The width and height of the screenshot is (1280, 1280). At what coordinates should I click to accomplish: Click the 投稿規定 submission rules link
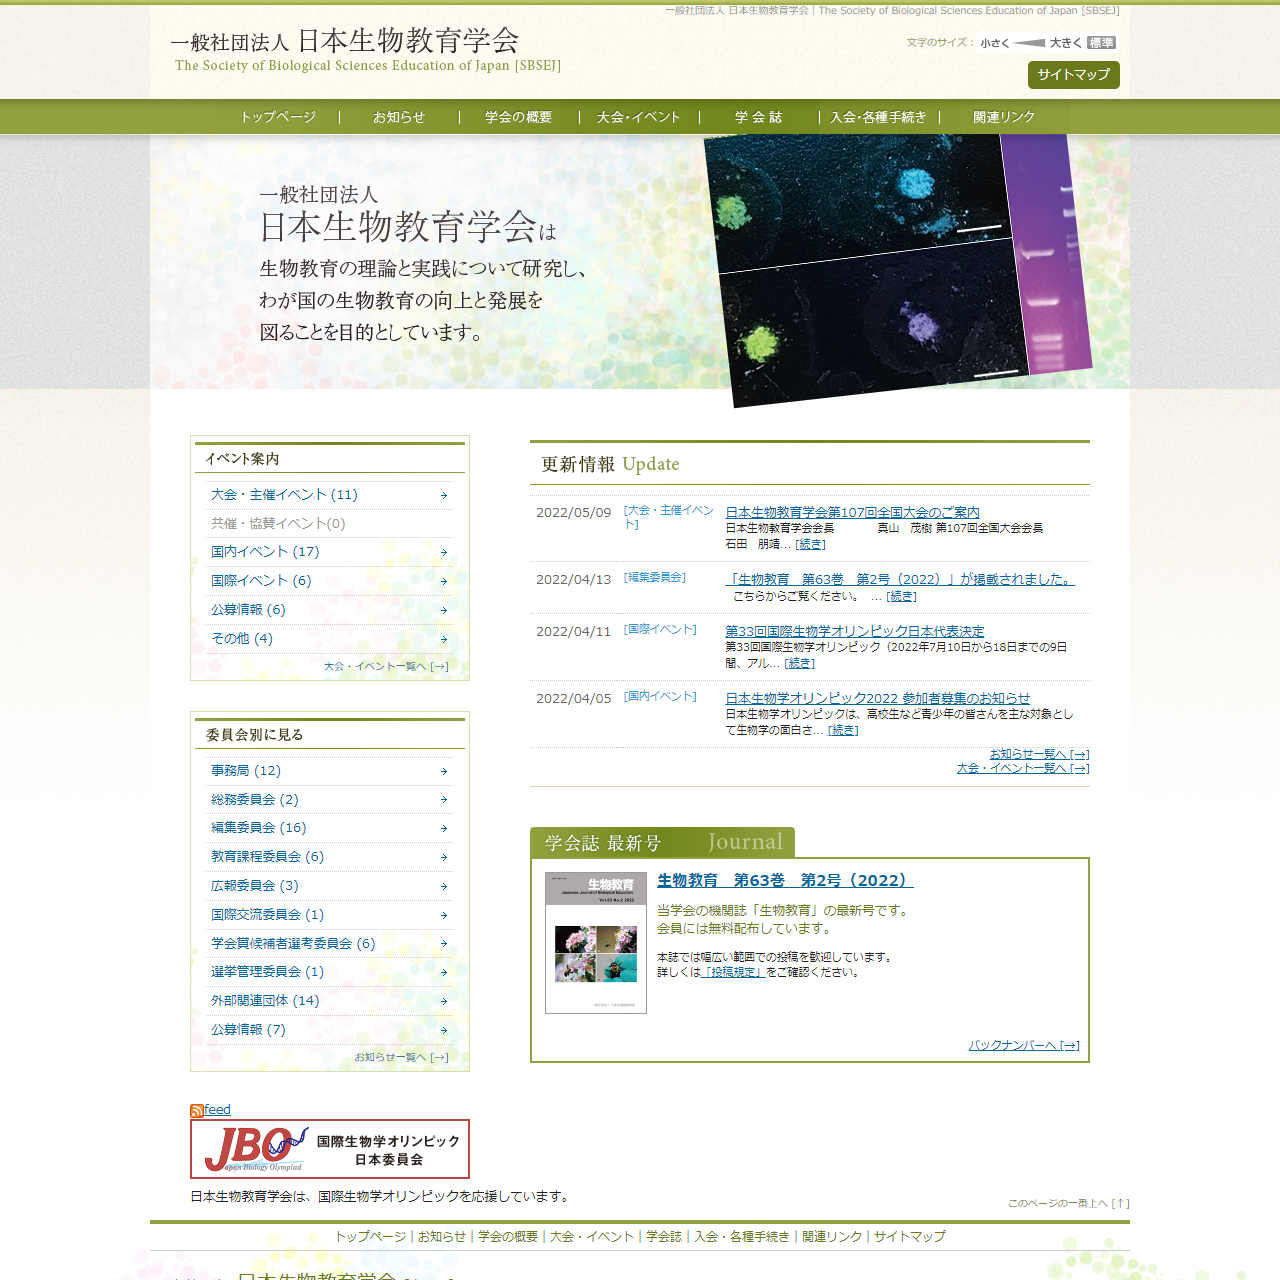pyautogui.click(x=733, y=972)
